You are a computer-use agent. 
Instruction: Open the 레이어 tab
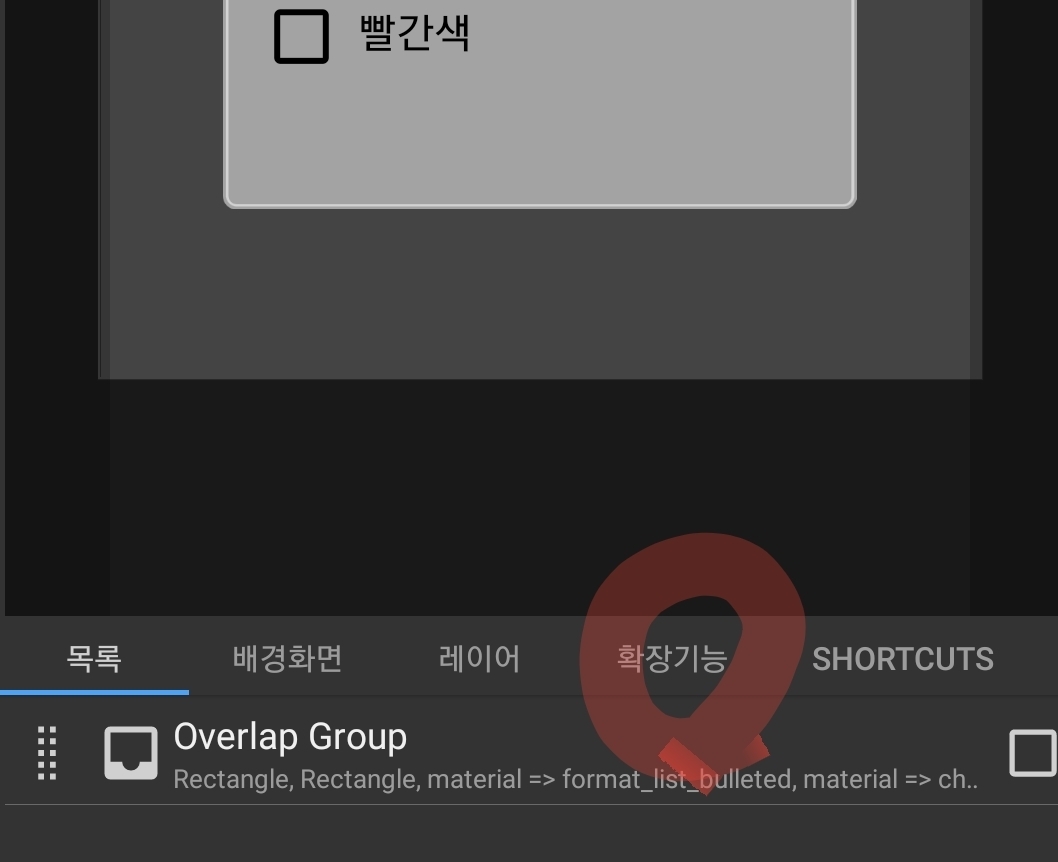click(479, 658)
